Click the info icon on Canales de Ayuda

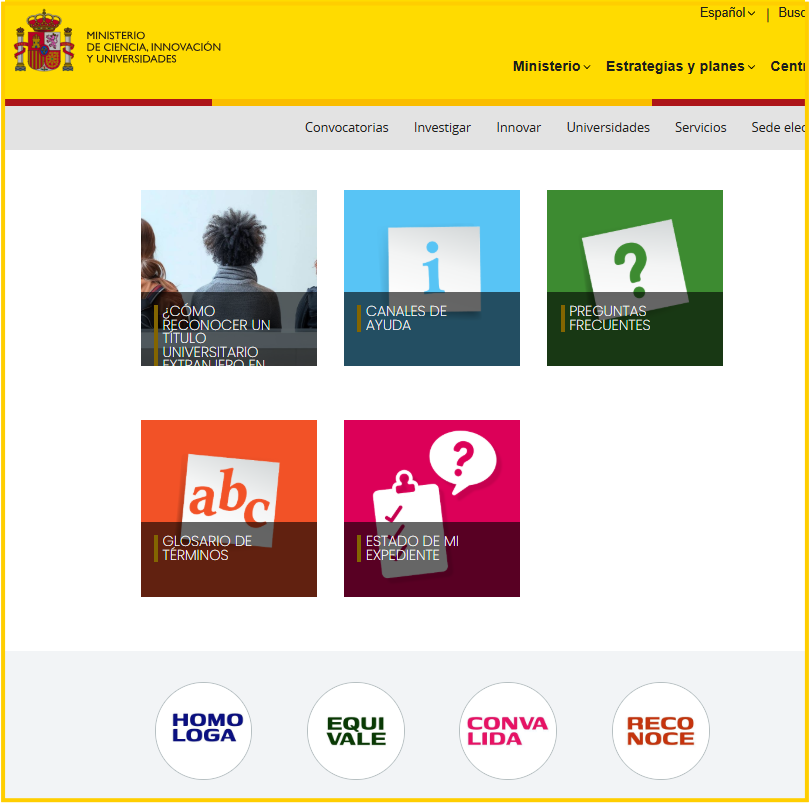coord(432,260)
